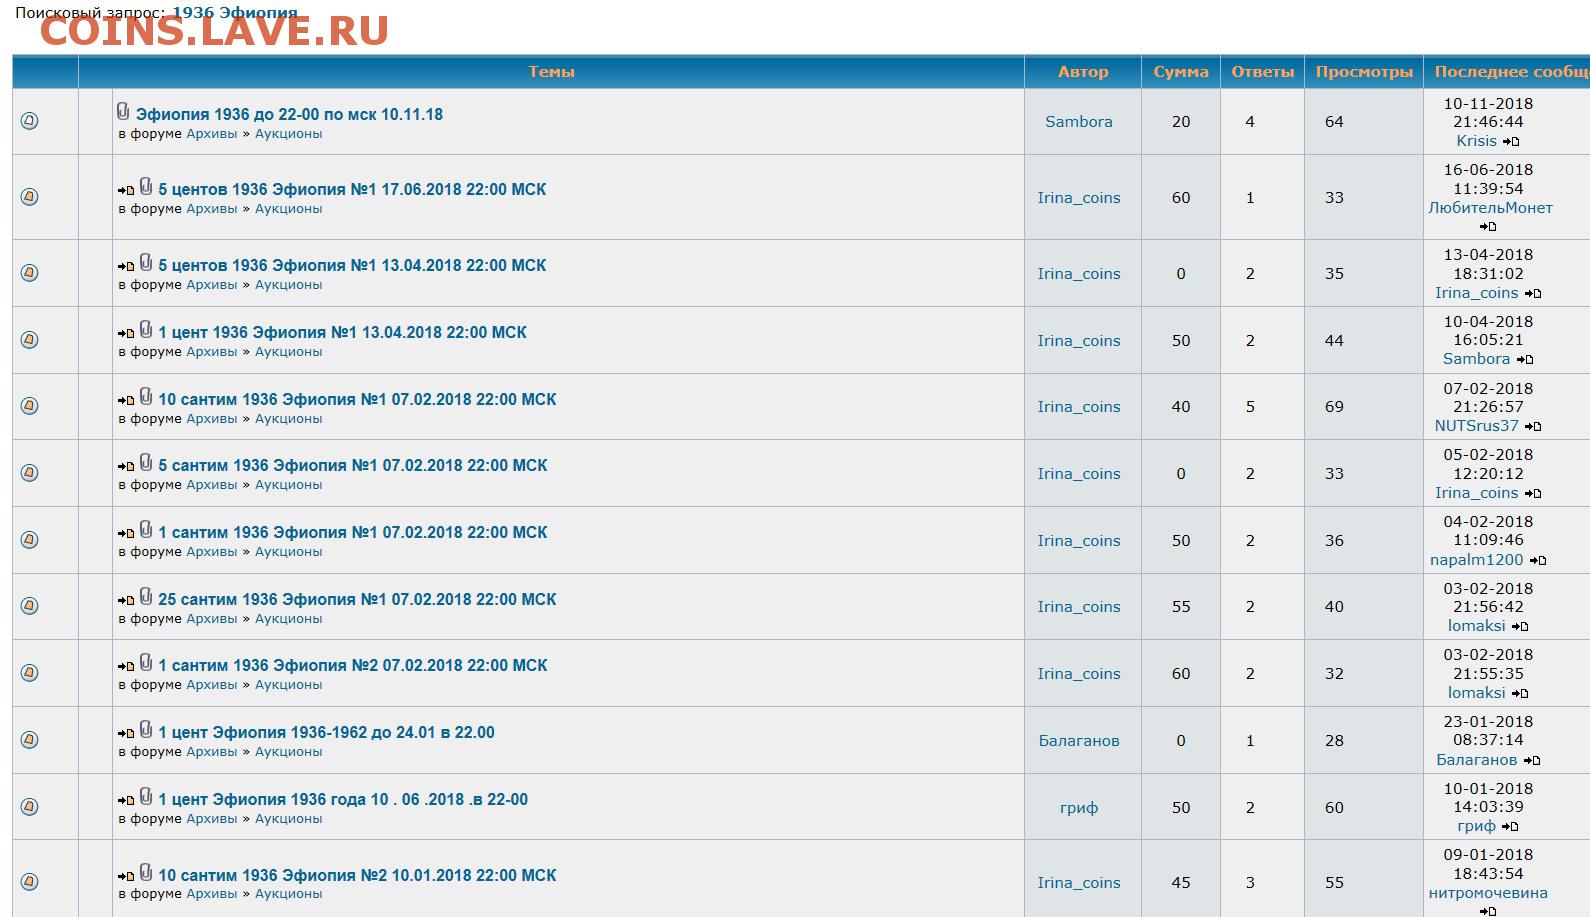Go to the last post by гриф
Screen dimensions: 1590x917
click(x=1510, y=827)
